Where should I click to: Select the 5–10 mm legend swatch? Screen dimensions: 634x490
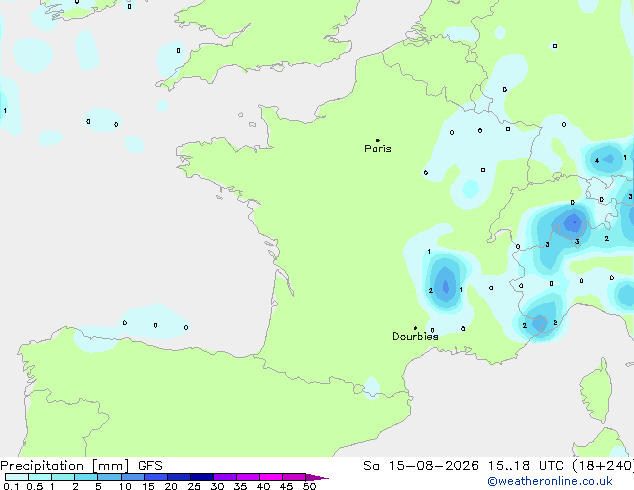(109, 477)
